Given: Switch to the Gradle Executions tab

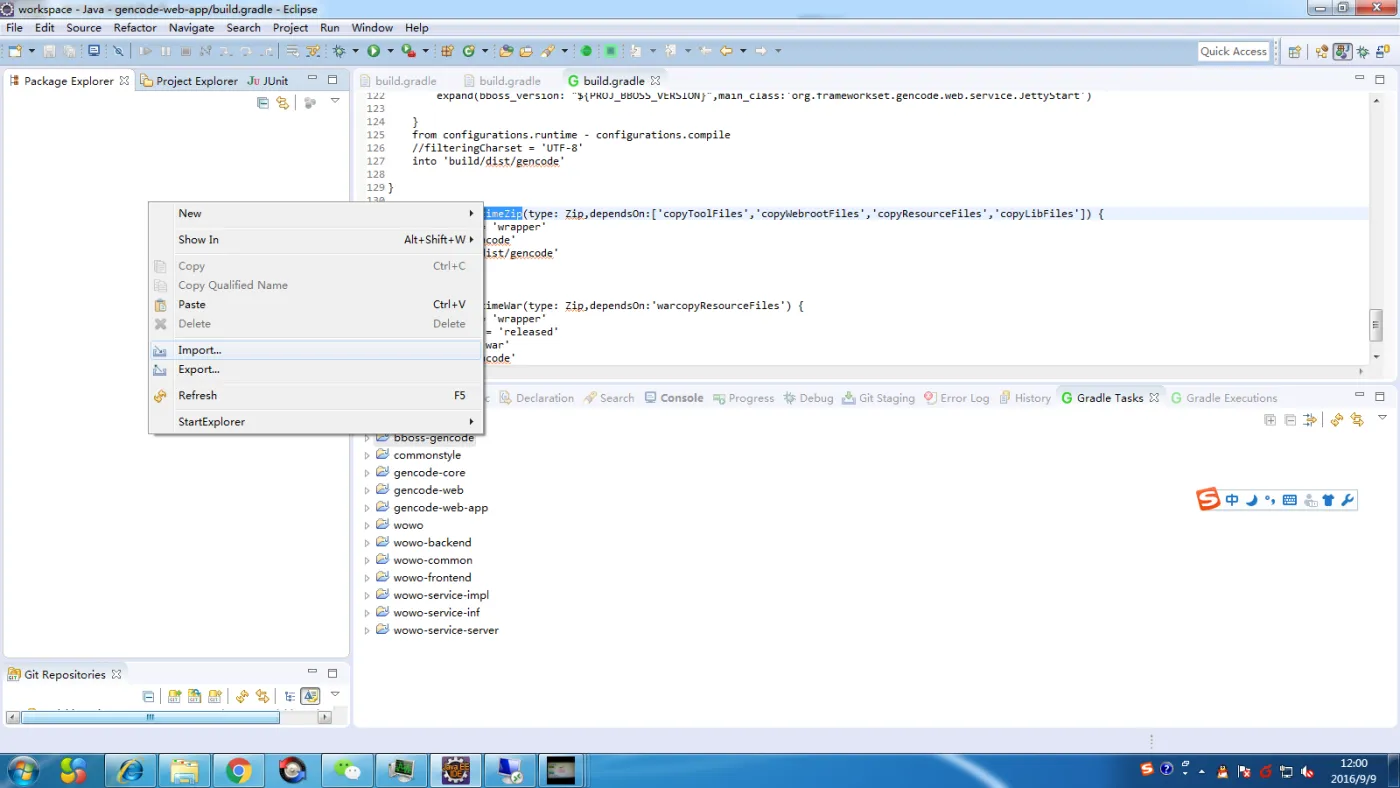Looking at the screenshot, I should click(x=1224, y=398).
